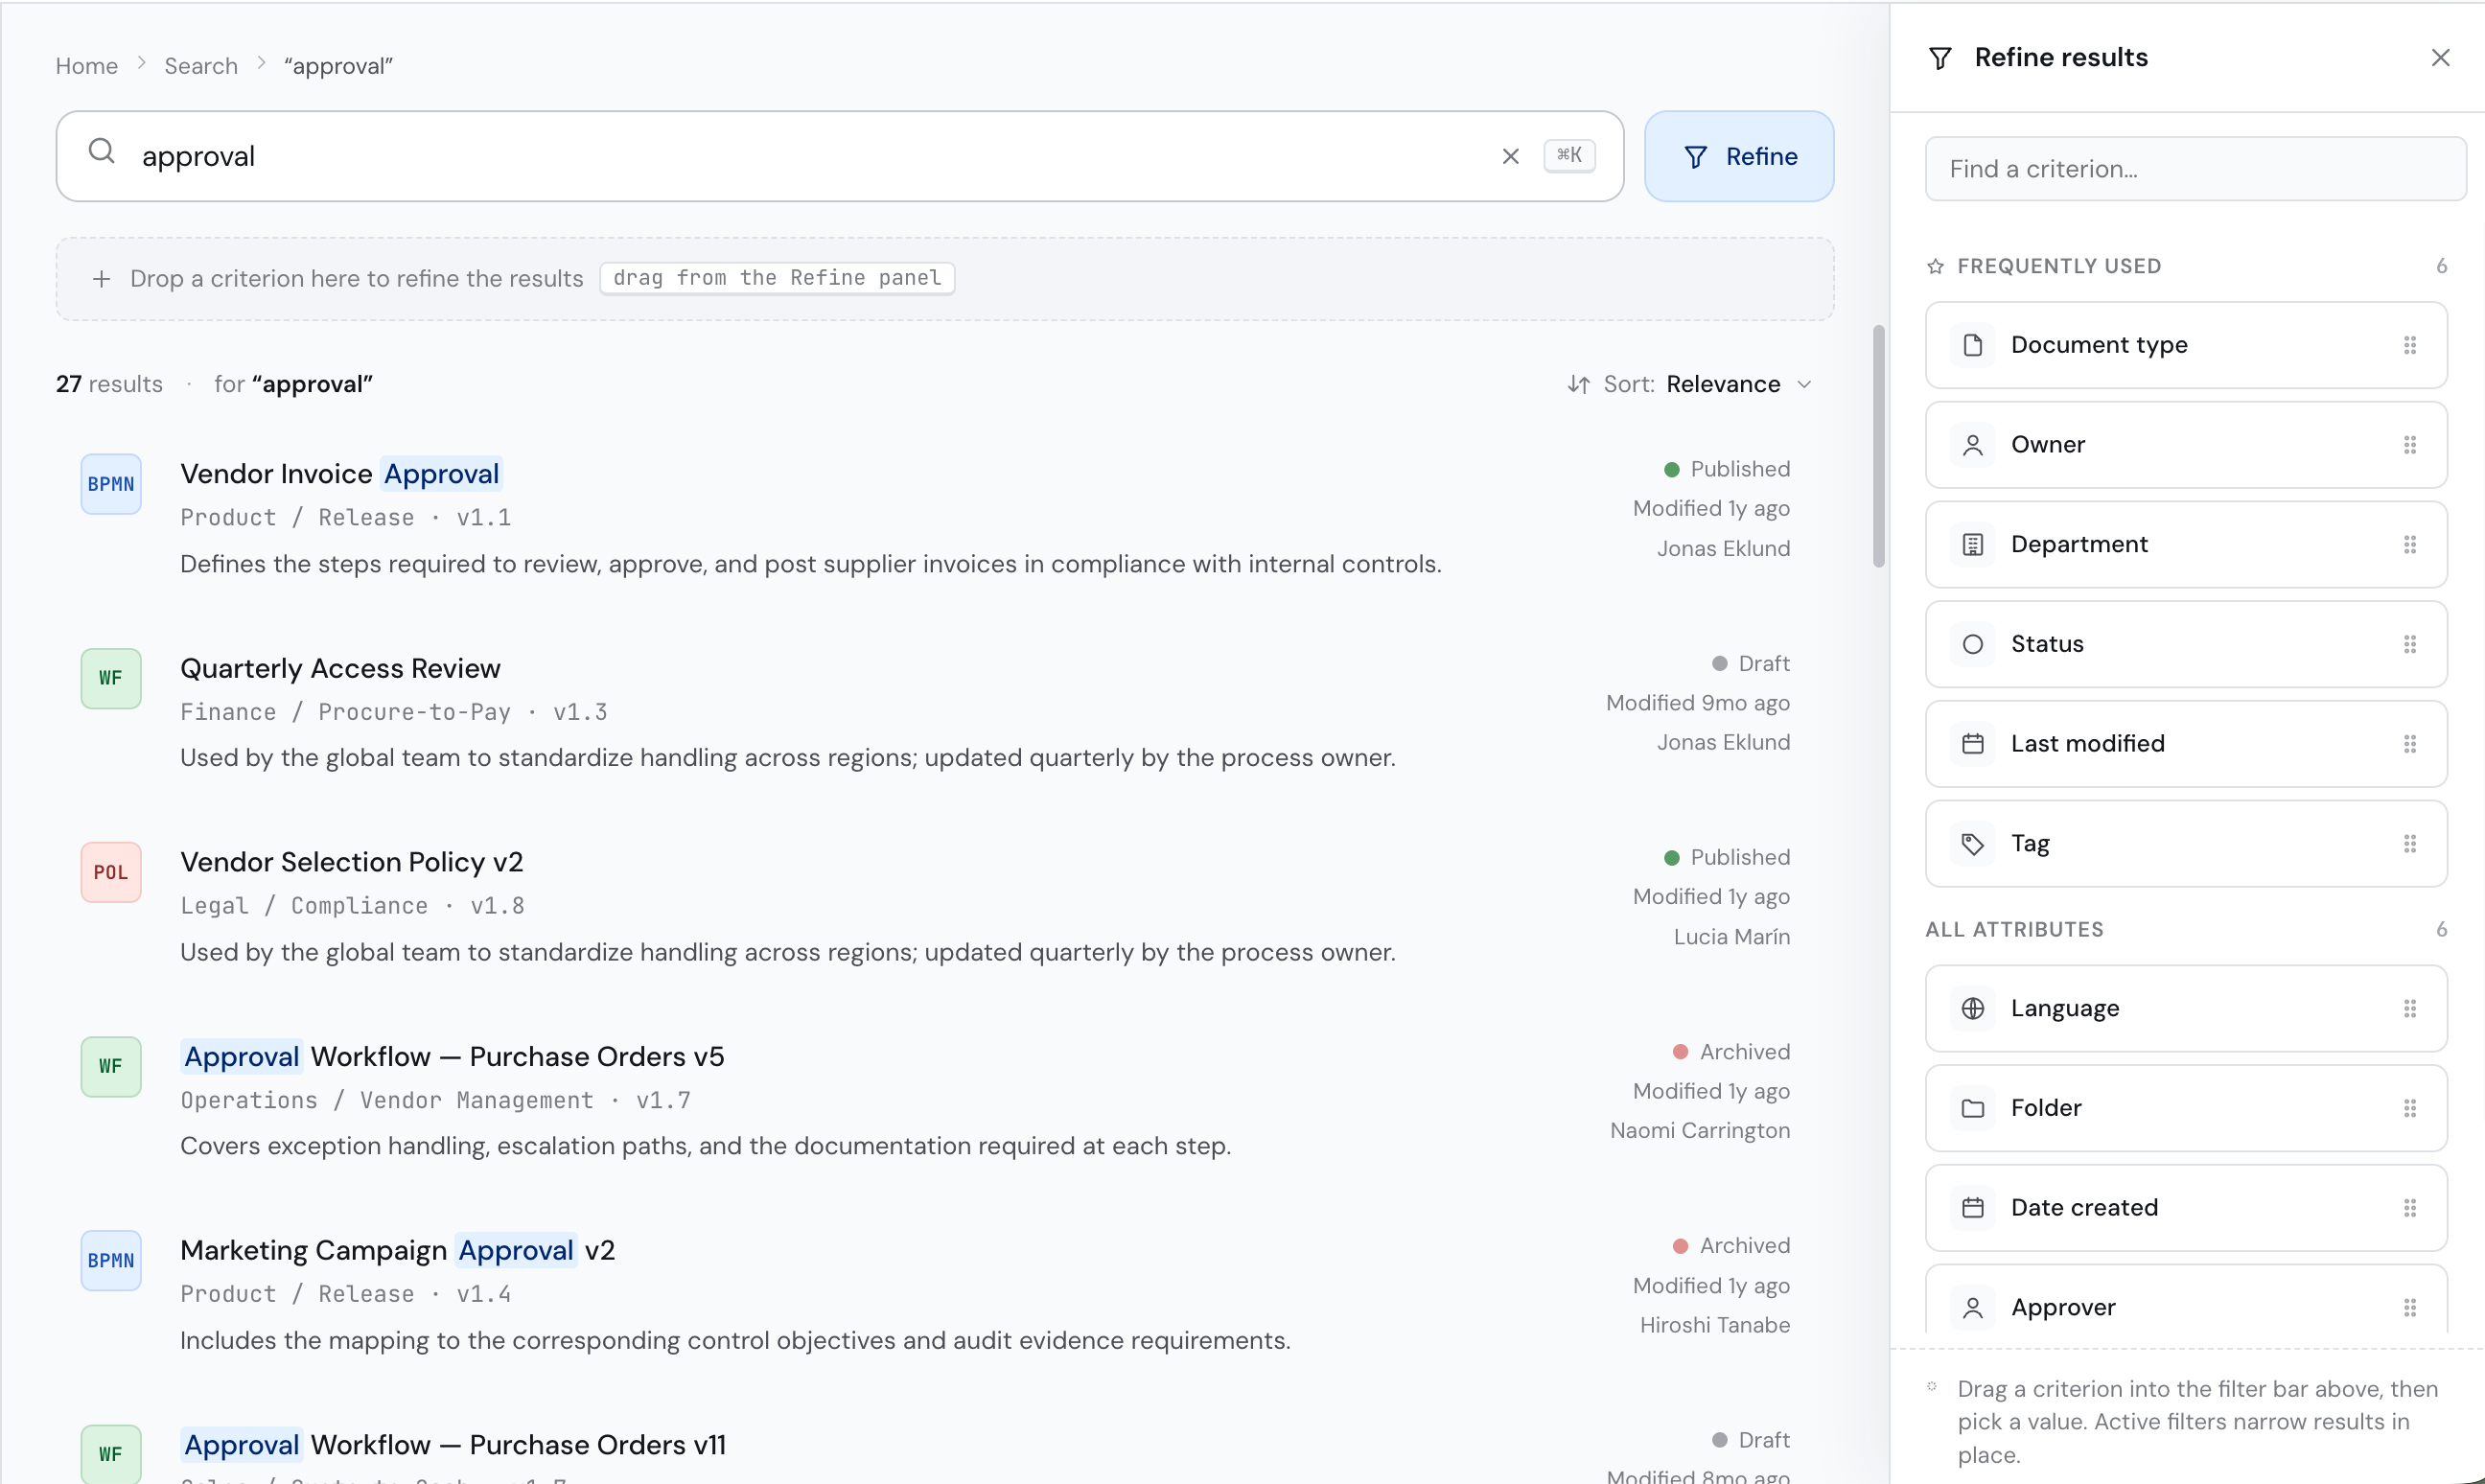Click the Department building icon
This screenshot has width=2485, height=1484.
(1972, 544)
